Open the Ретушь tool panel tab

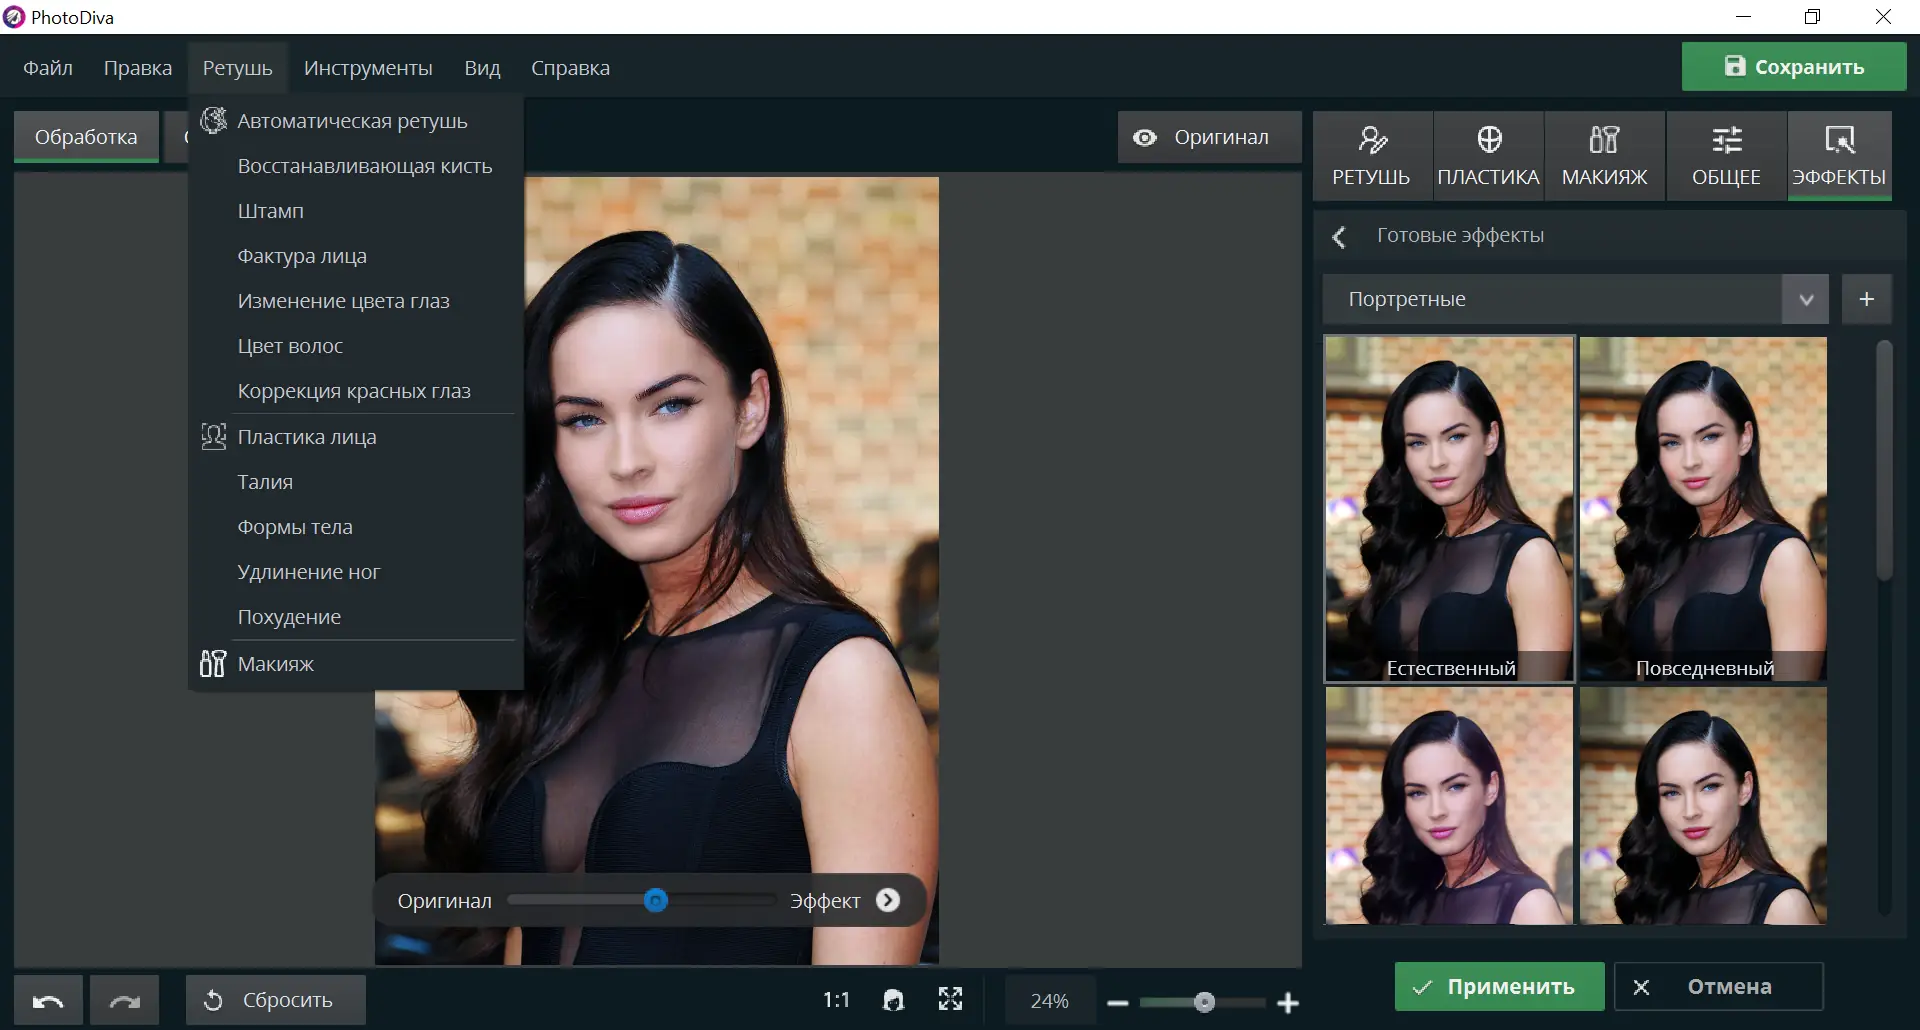coord(1371,156)
